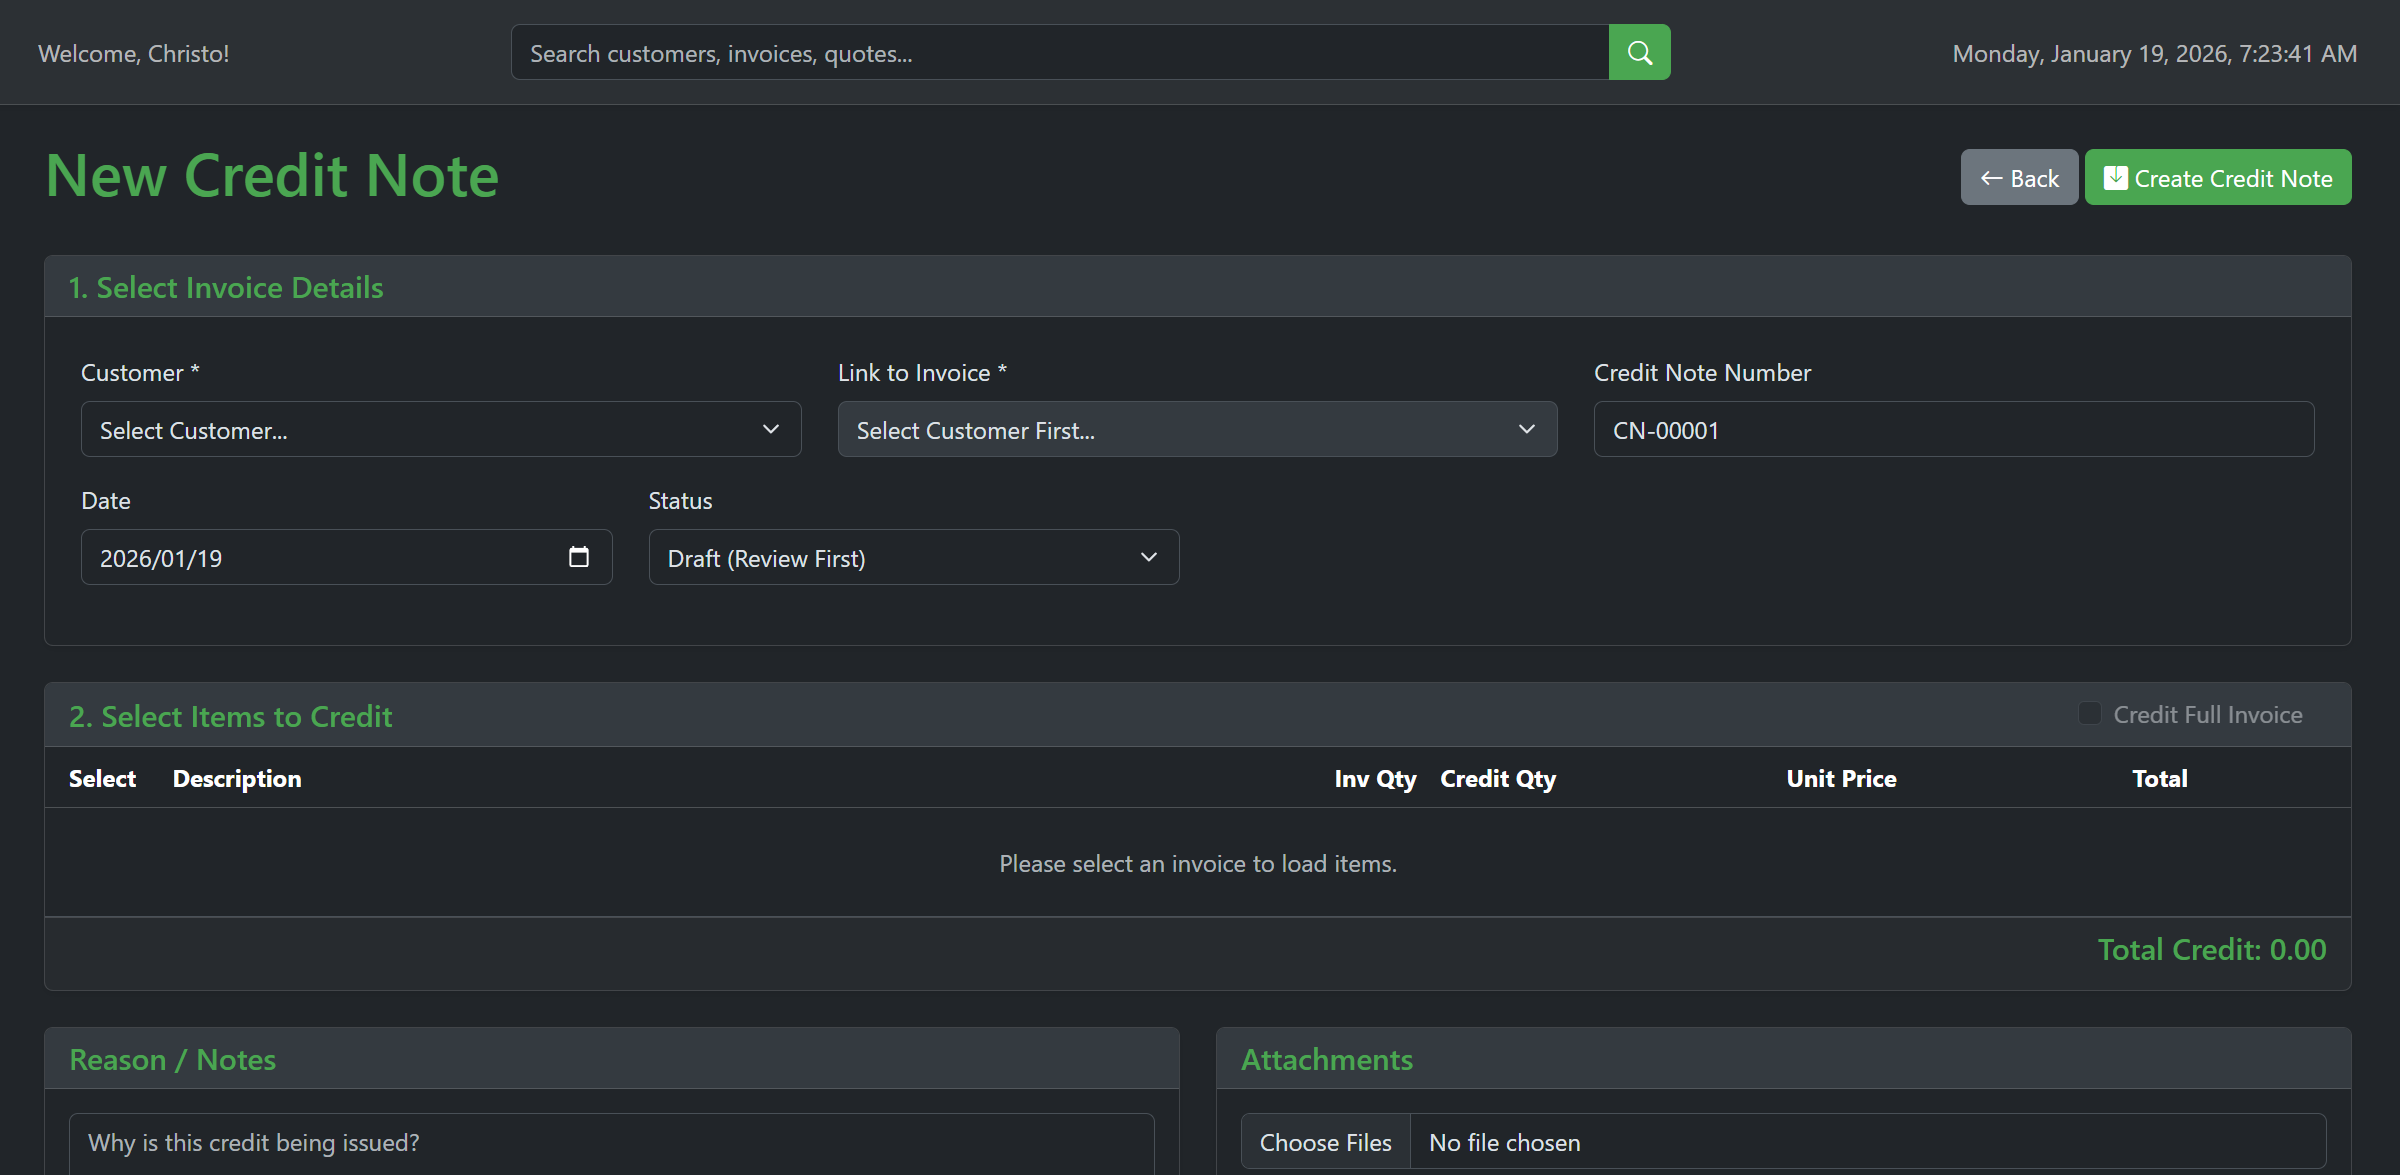Enable the Credit Full Invoice checkbox
Image resolution: width=2400 pixels, height=1175 pixels.
[2089, 714]
